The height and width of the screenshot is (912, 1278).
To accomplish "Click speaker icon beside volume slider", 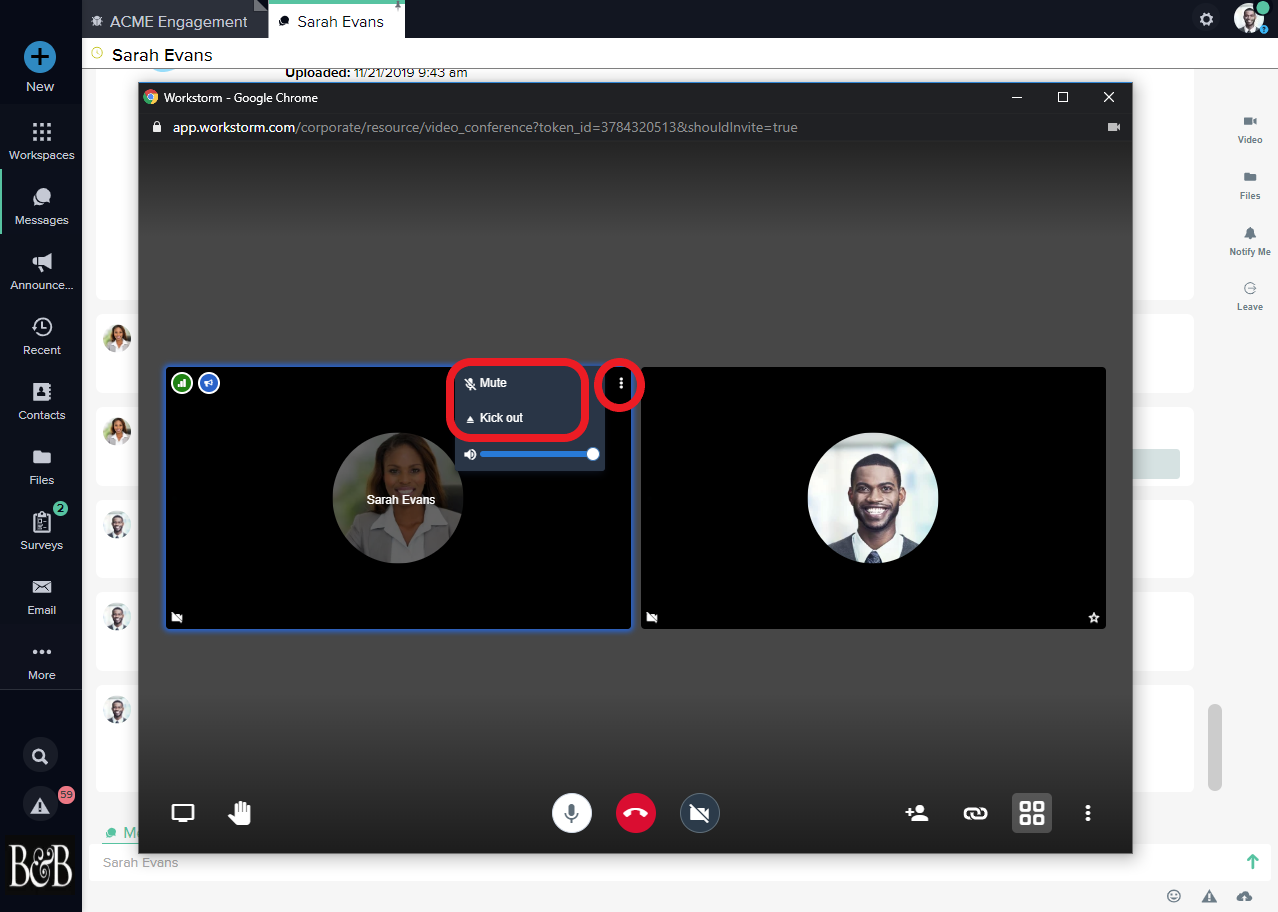I will [x=469, y=454].
